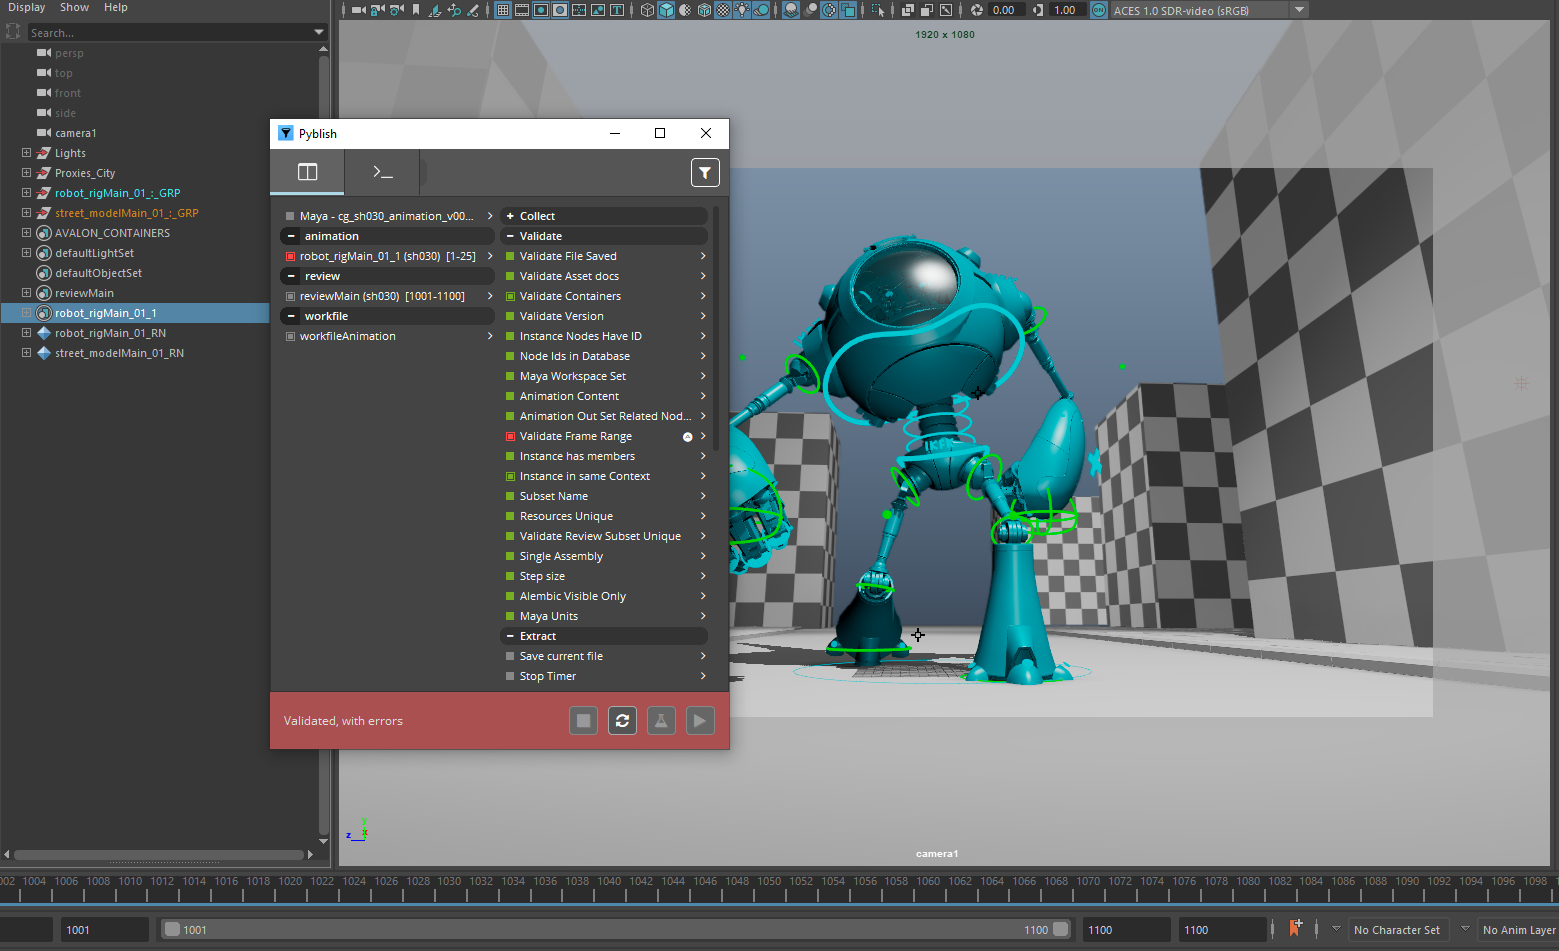Viewport: 1559px width, 951px height.
Task: Switch to the Pyblish terminal tab
Action: [x=381, y=172]
